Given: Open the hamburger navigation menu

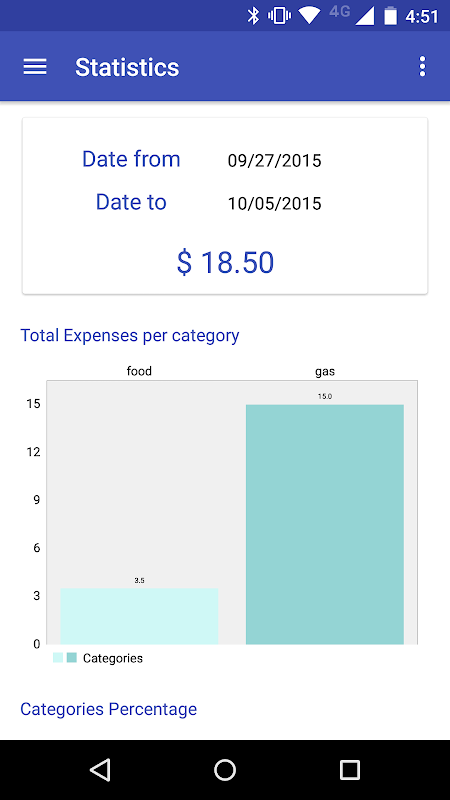Looking at the screenshot, I should [x=35, y=67].
